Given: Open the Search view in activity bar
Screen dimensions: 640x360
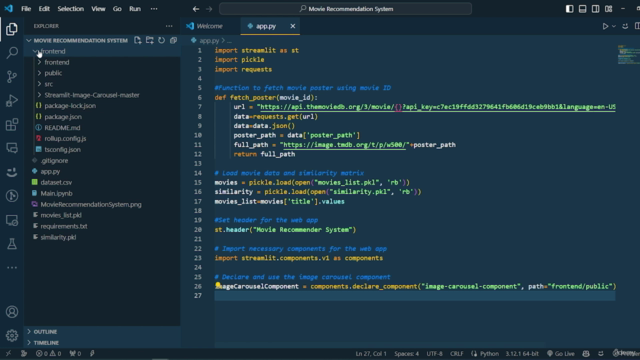Looking at the screenshot, I should coord(12,53).
